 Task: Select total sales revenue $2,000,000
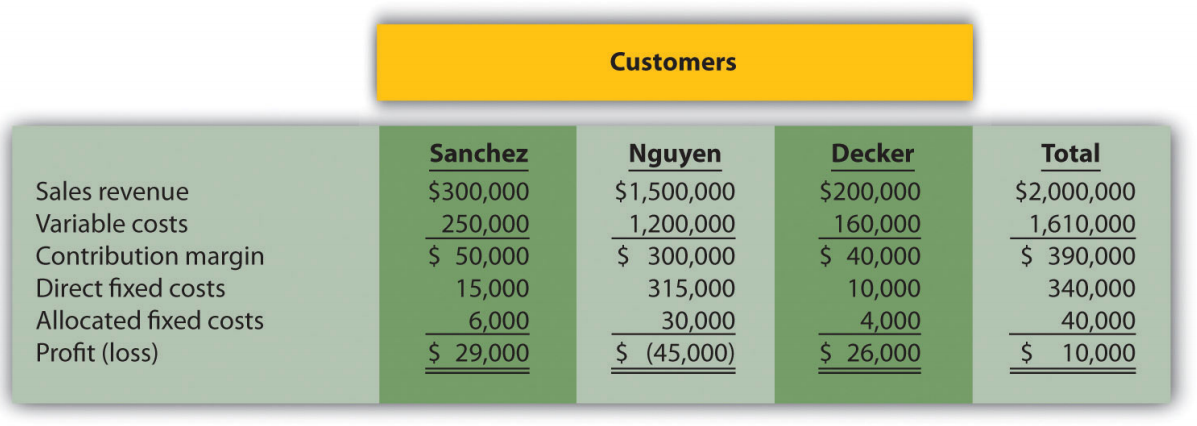click(x=1073, y=190)
